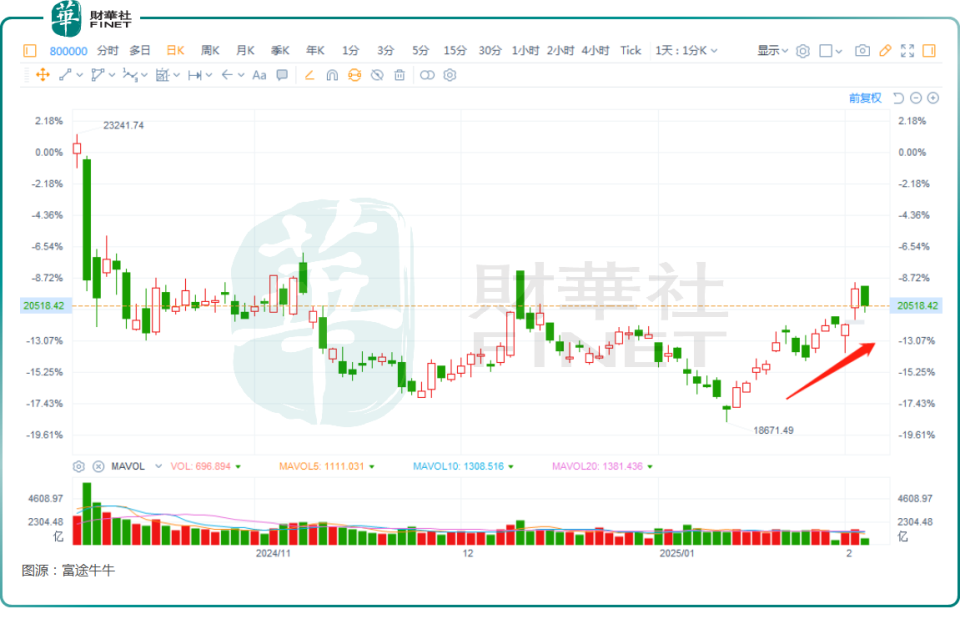Expand the polygon tool dropdown arrow

(x=112, y=75)
